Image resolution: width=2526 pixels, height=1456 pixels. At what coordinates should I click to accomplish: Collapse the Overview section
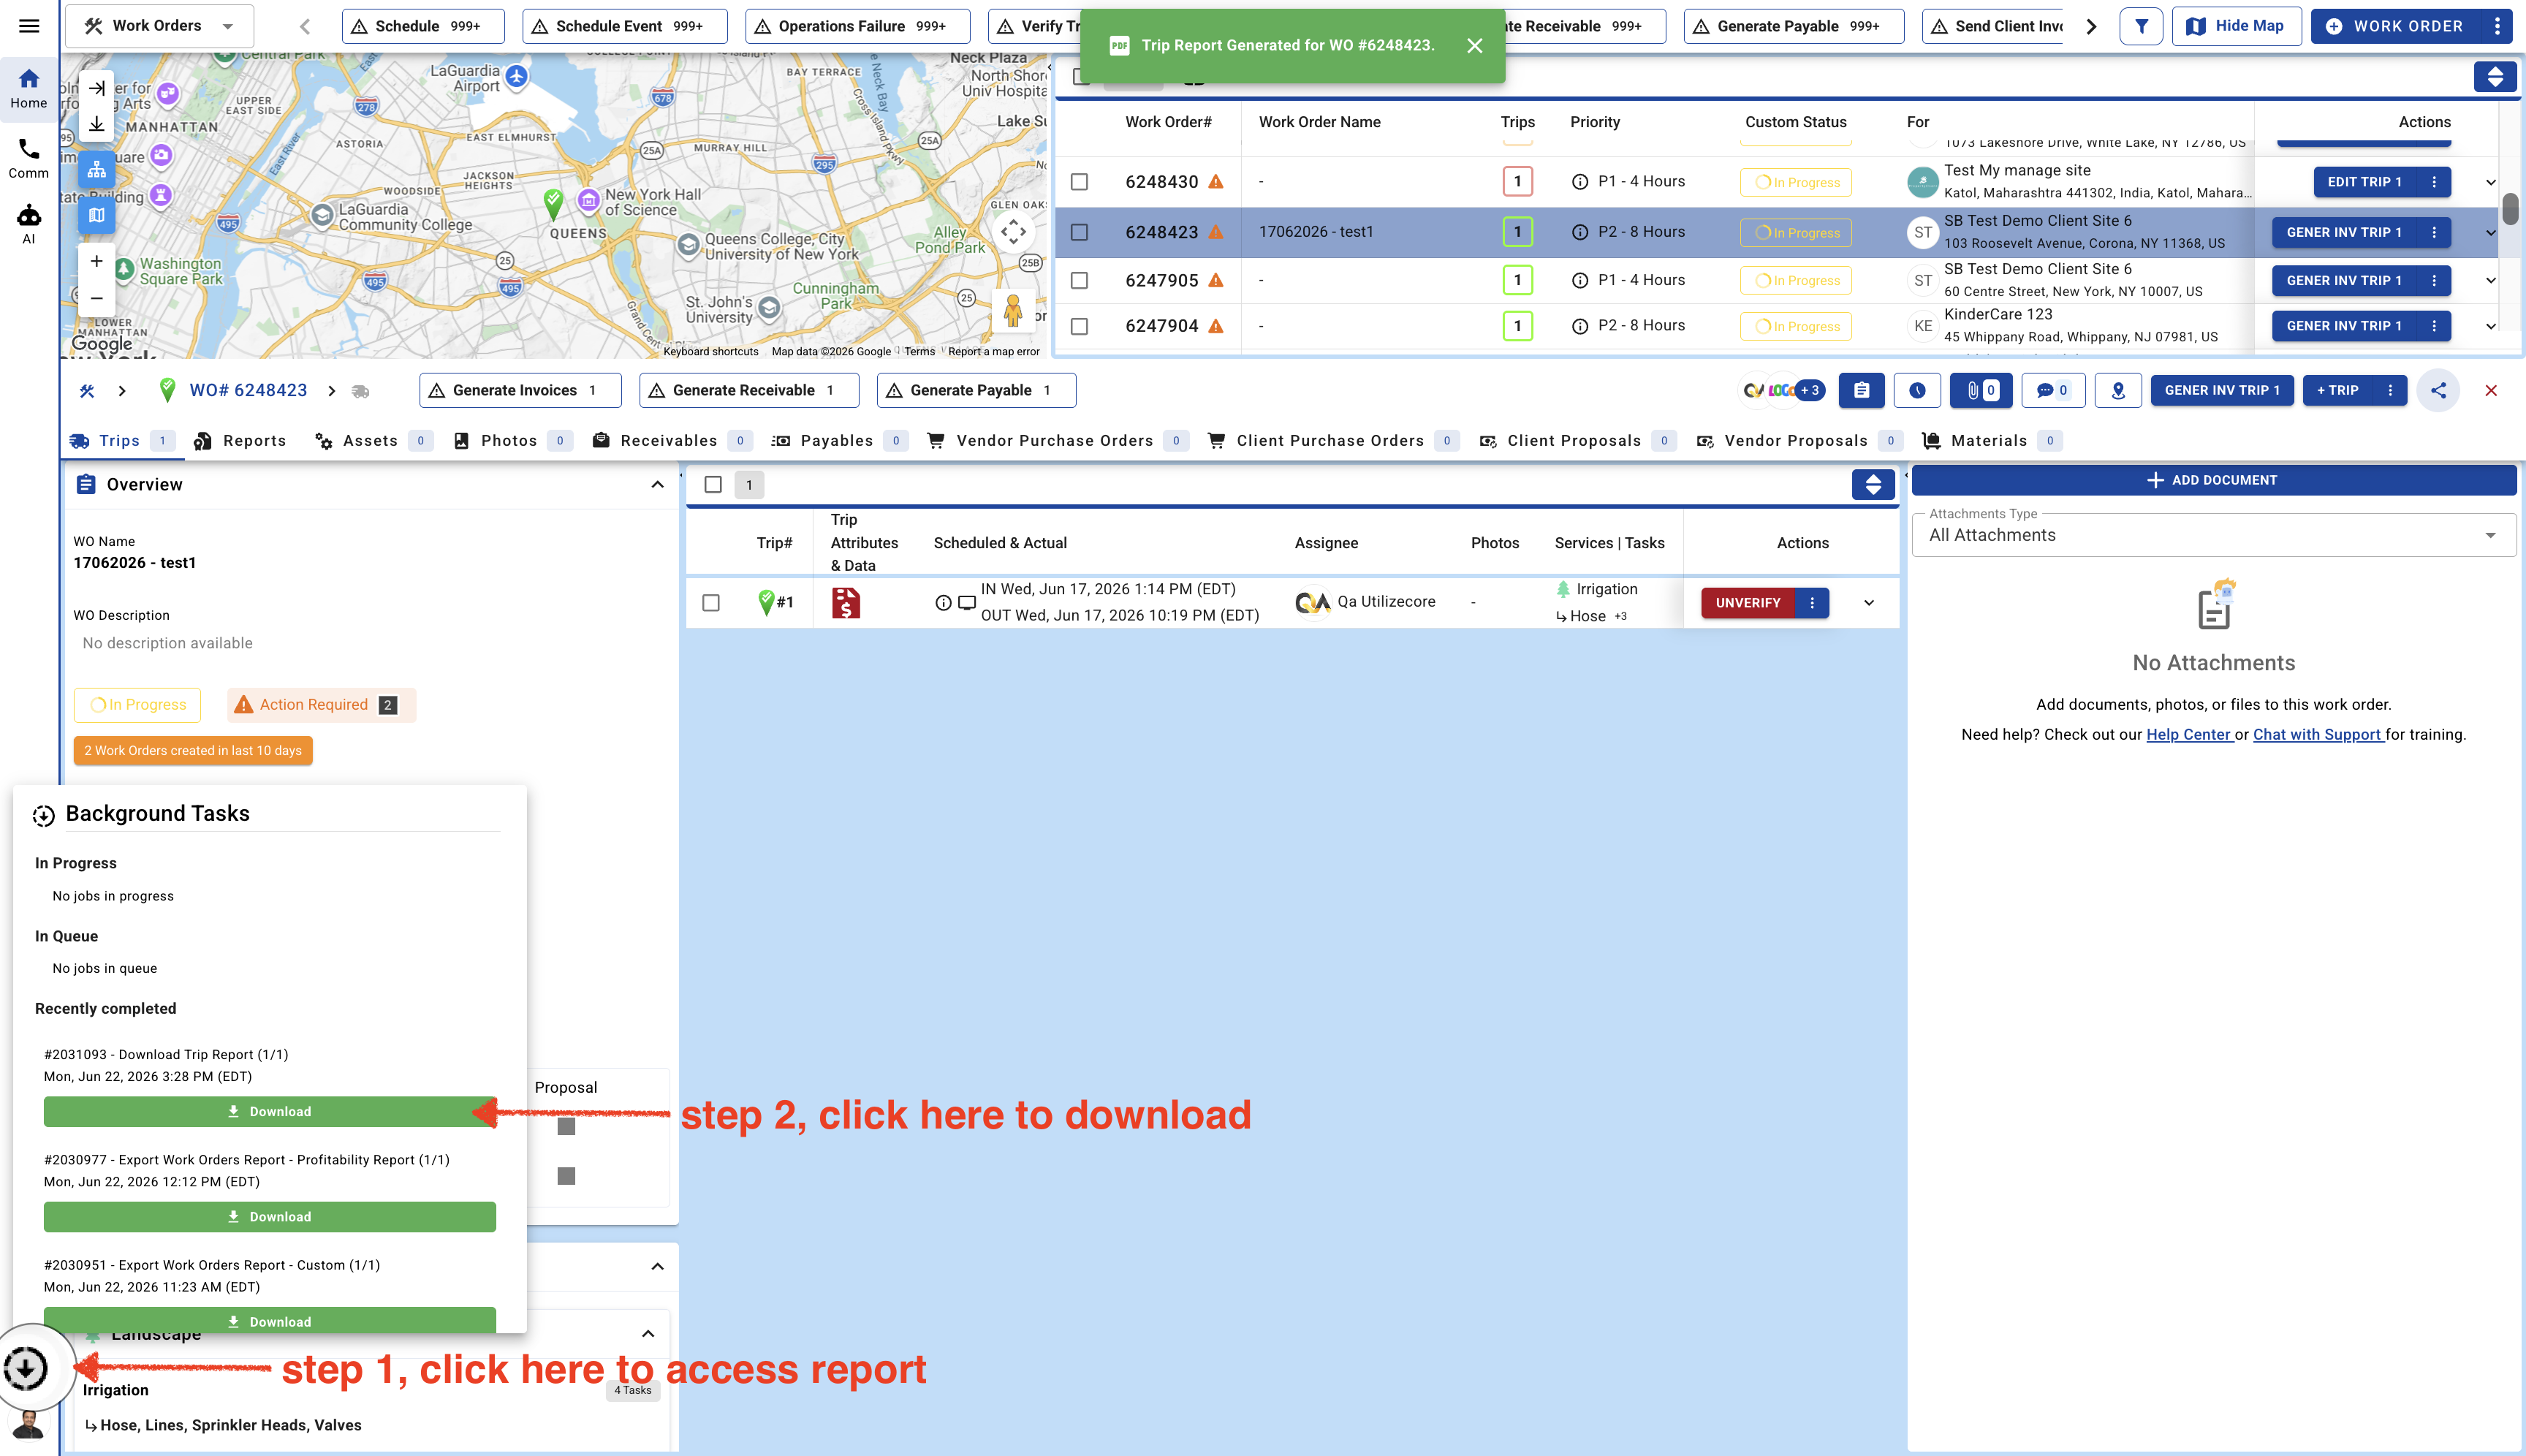[657, 485]
